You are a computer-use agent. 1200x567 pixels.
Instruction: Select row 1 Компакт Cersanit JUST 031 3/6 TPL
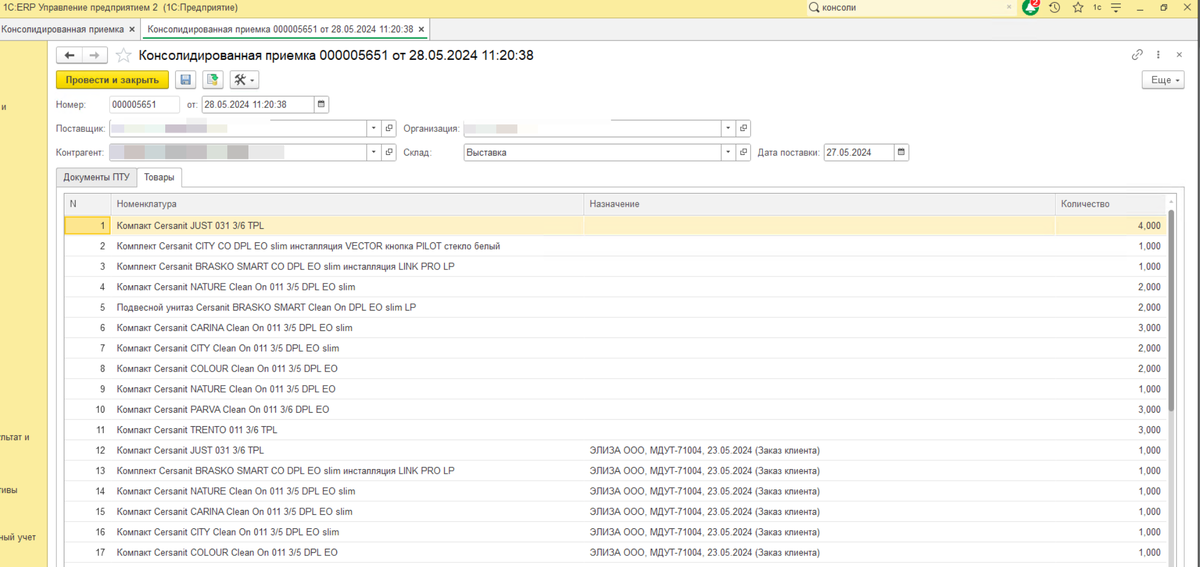click(x=615, y=226)
